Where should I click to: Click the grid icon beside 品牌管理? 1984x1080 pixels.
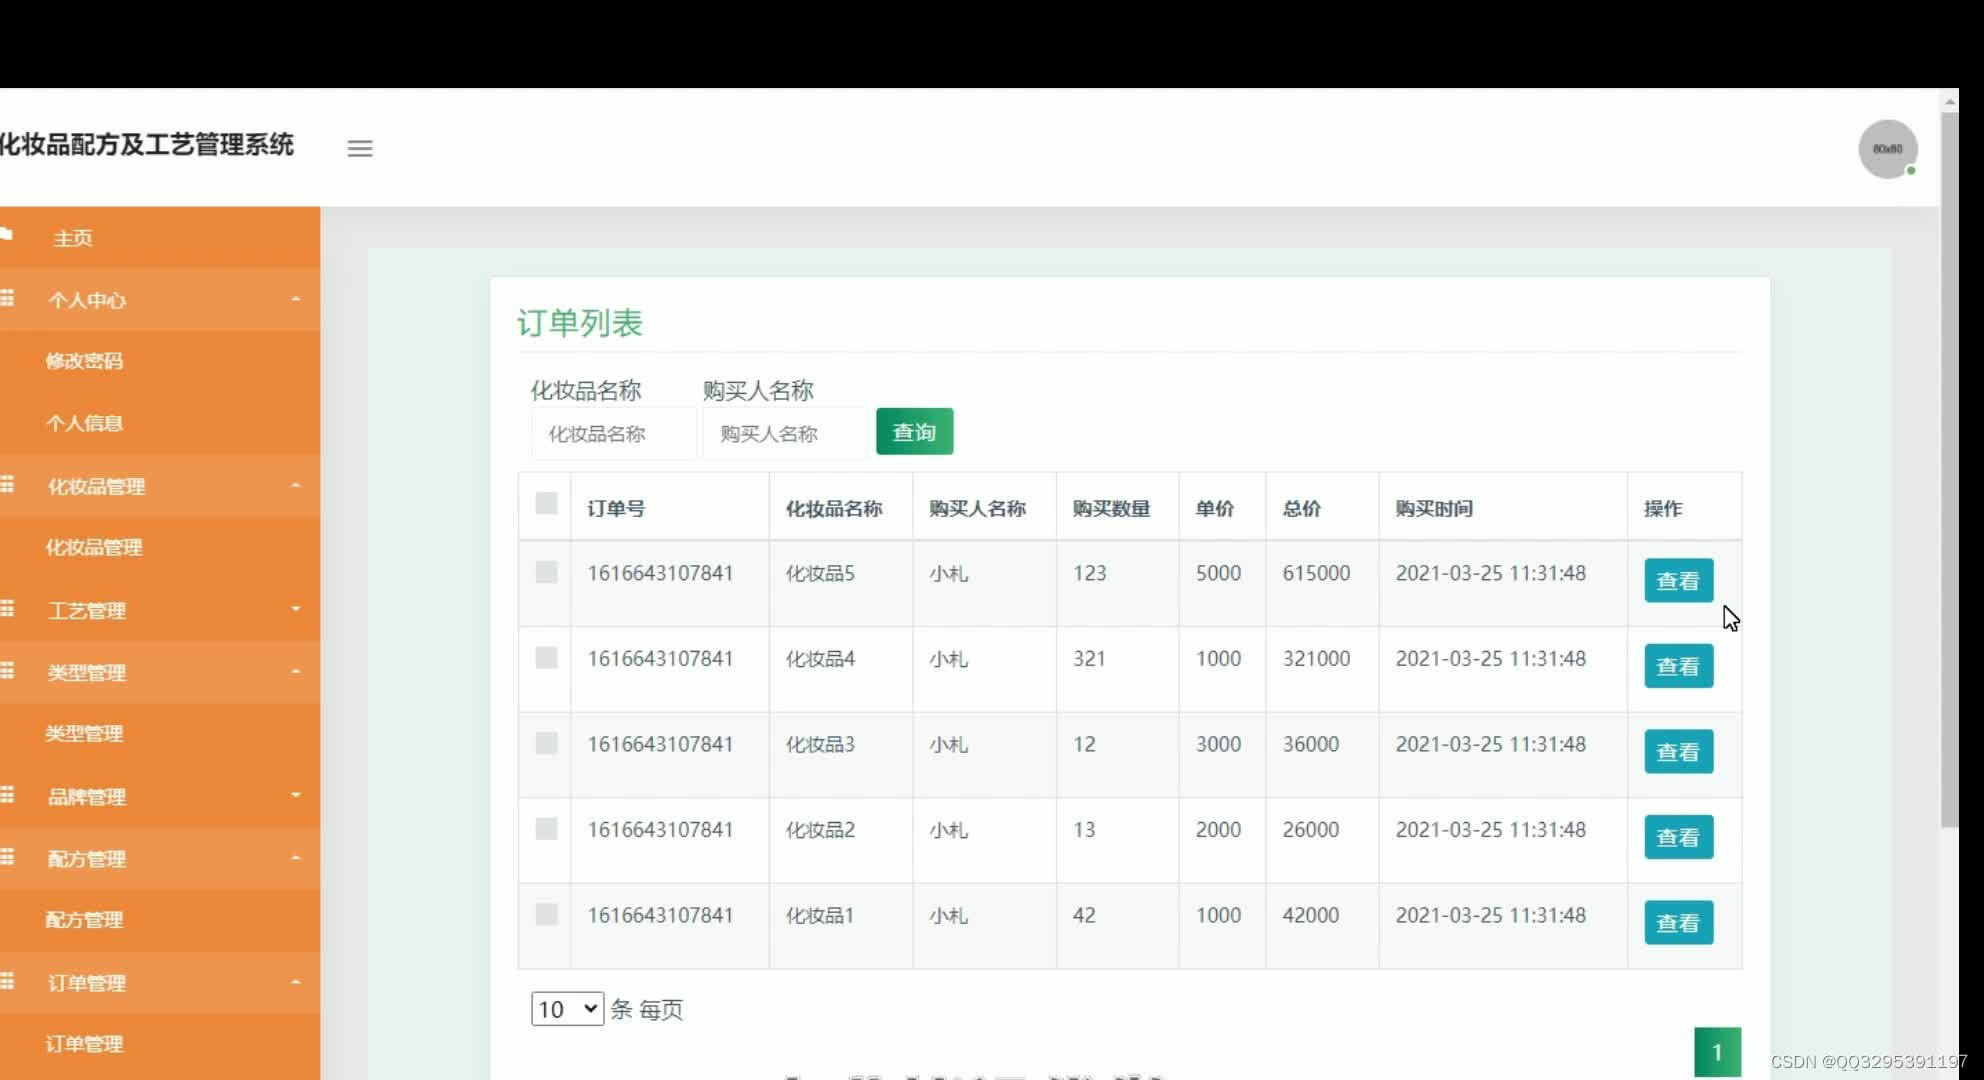(x=8, y=794)
